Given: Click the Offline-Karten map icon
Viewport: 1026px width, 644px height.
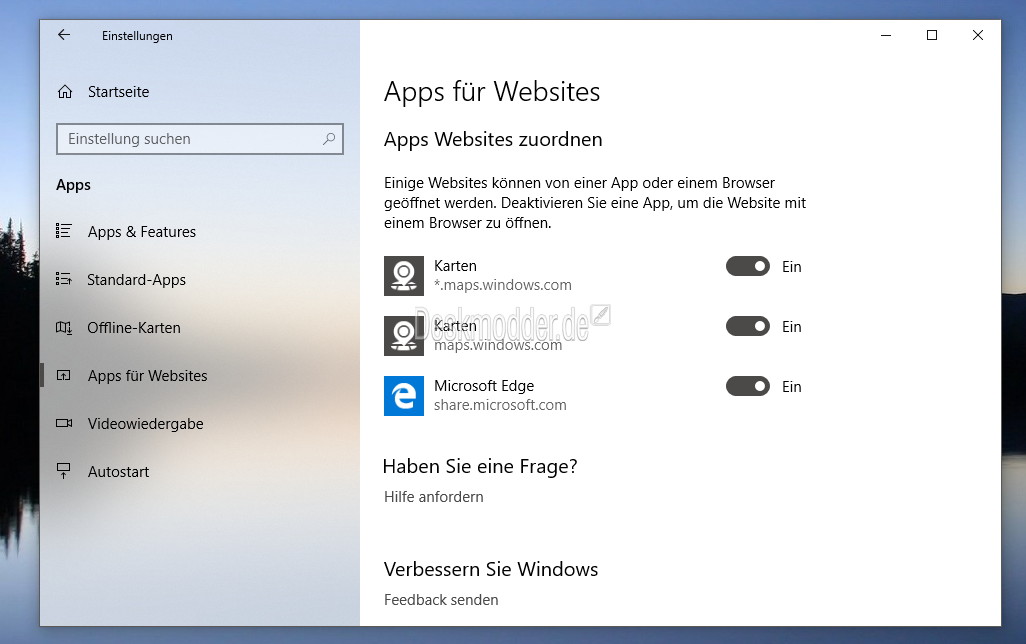Looking at the screenshot, I should [63, 327].
